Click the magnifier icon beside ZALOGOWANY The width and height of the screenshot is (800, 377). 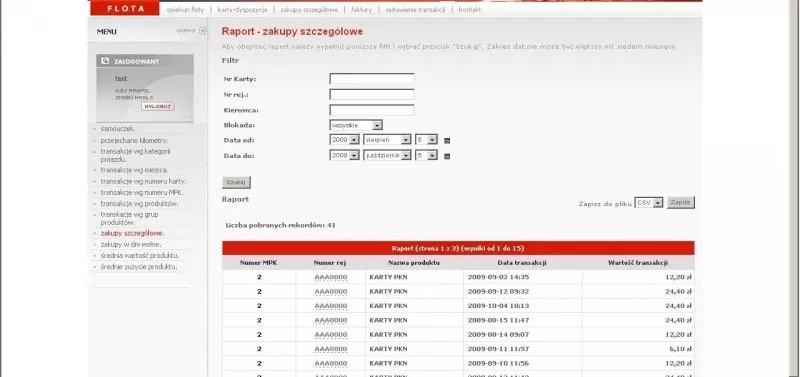coord(105,61)
